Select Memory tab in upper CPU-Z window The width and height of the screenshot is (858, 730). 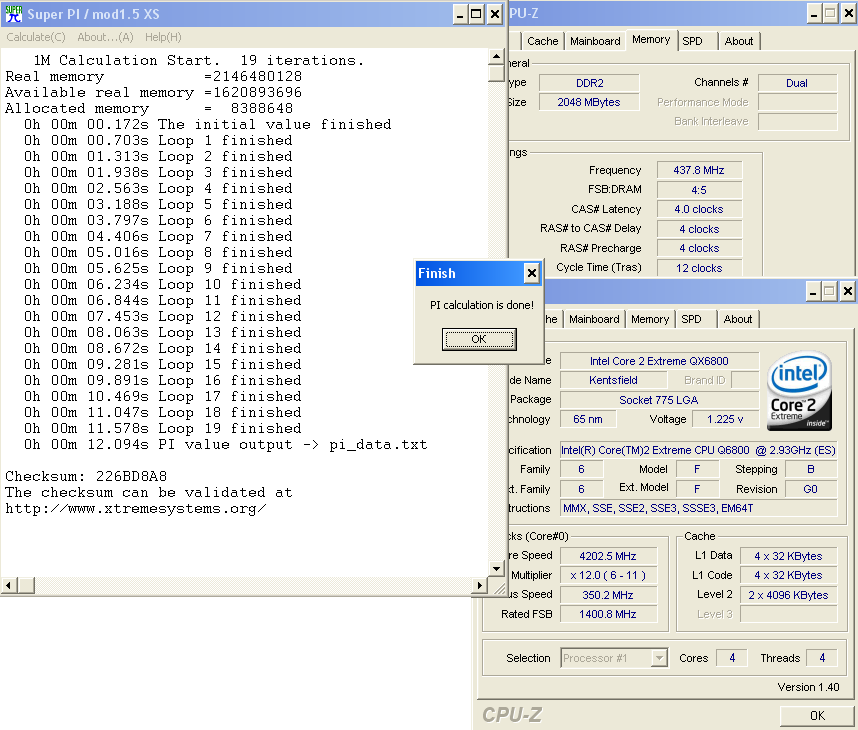pos(651,39)
